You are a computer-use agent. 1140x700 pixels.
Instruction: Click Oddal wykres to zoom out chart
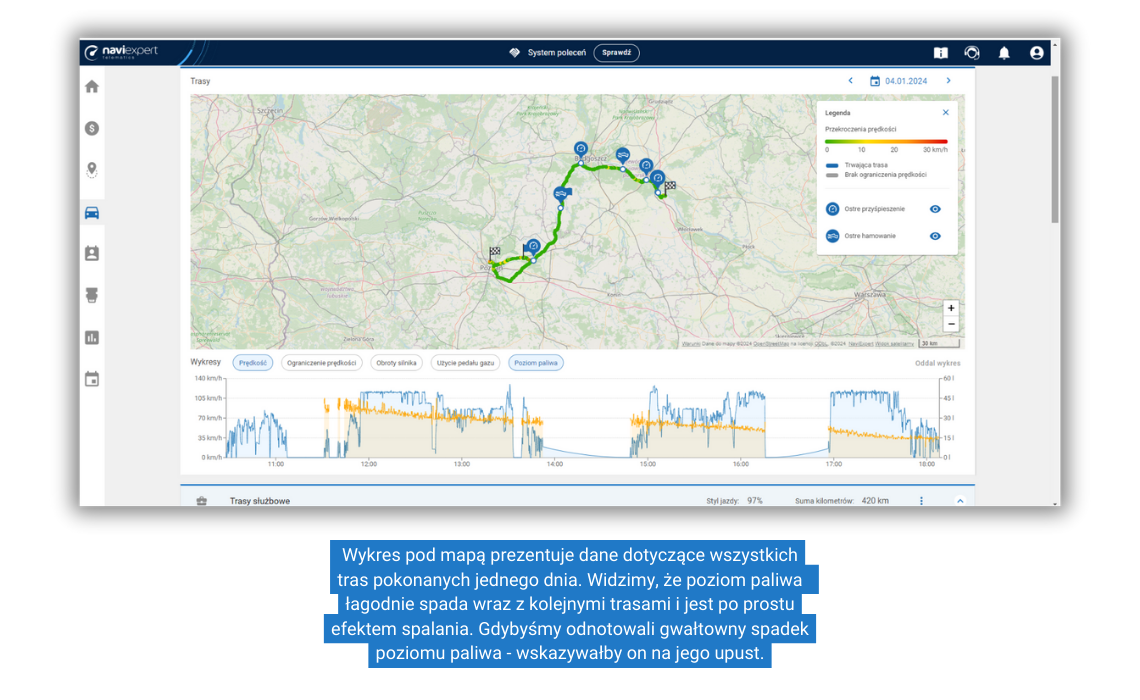937,363
